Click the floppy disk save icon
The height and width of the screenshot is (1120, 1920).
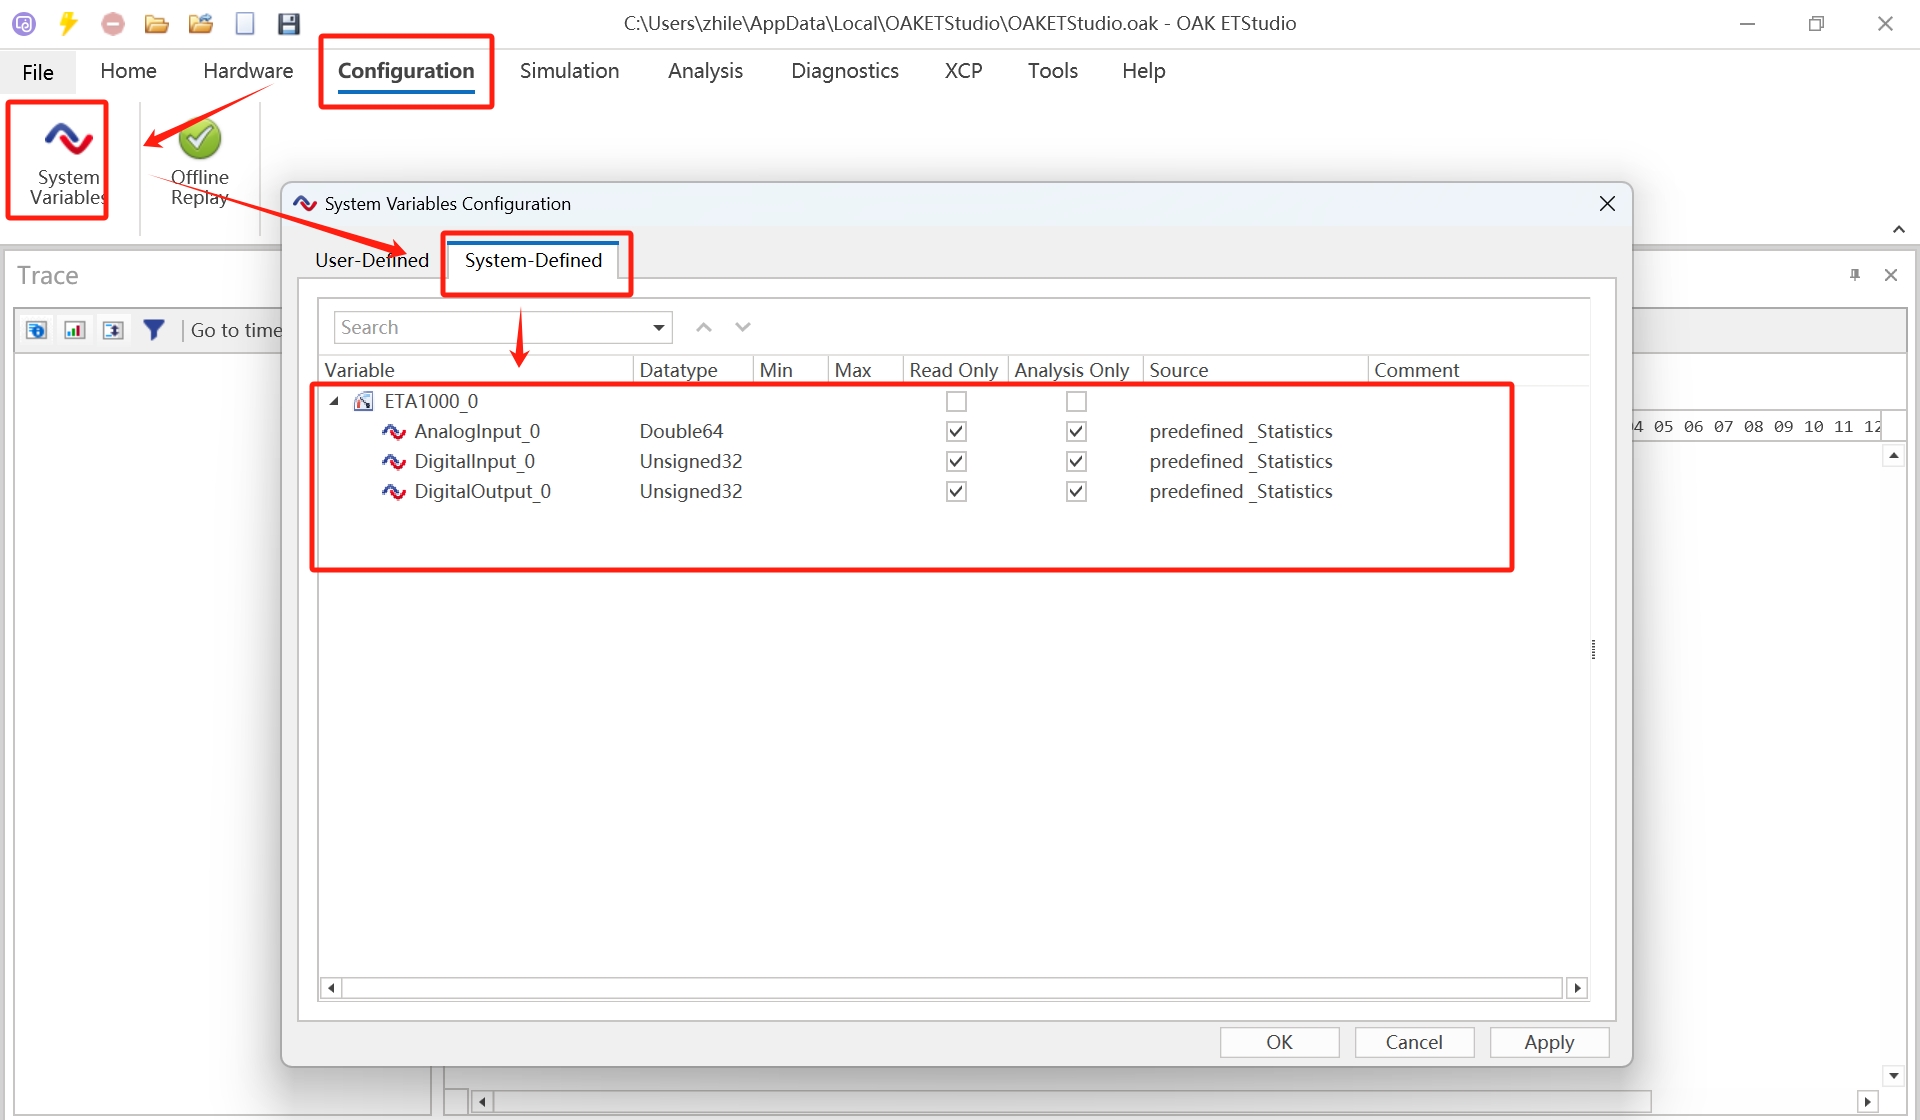289,23
